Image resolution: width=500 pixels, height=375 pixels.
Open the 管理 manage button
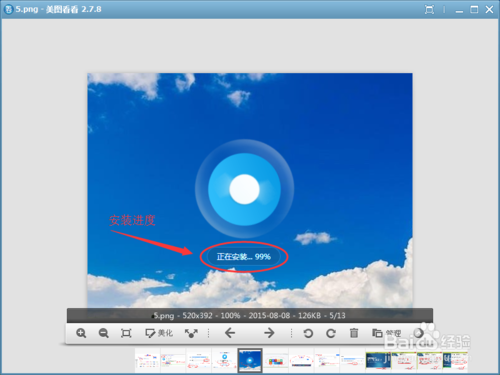pyautogui.click(x=387, y=333)
